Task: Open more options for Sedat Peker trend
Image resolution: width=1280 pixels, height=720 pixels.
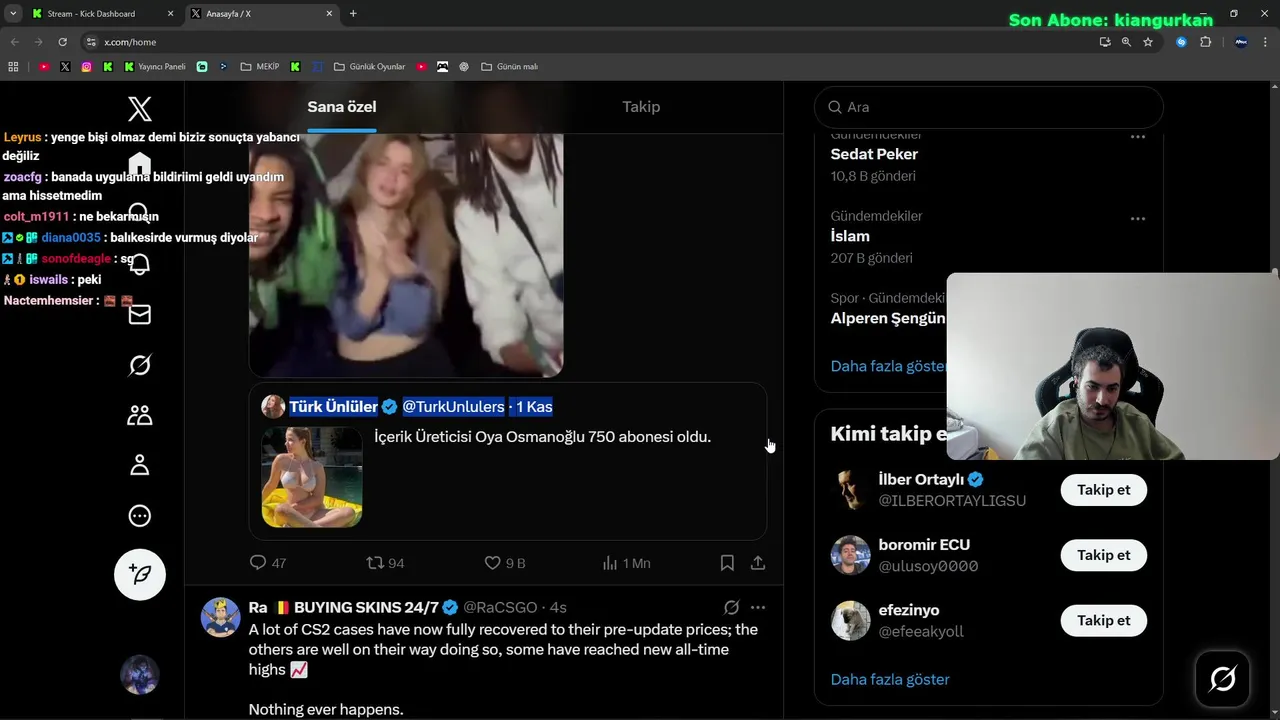Action: point(1138,136)
